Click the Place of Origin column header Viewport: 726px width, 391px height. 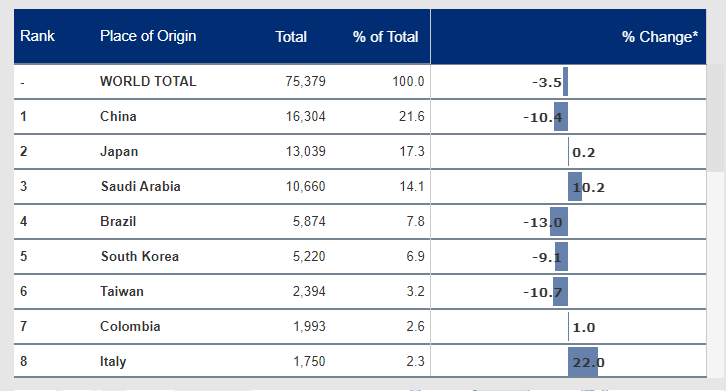[x=148, y=36]
